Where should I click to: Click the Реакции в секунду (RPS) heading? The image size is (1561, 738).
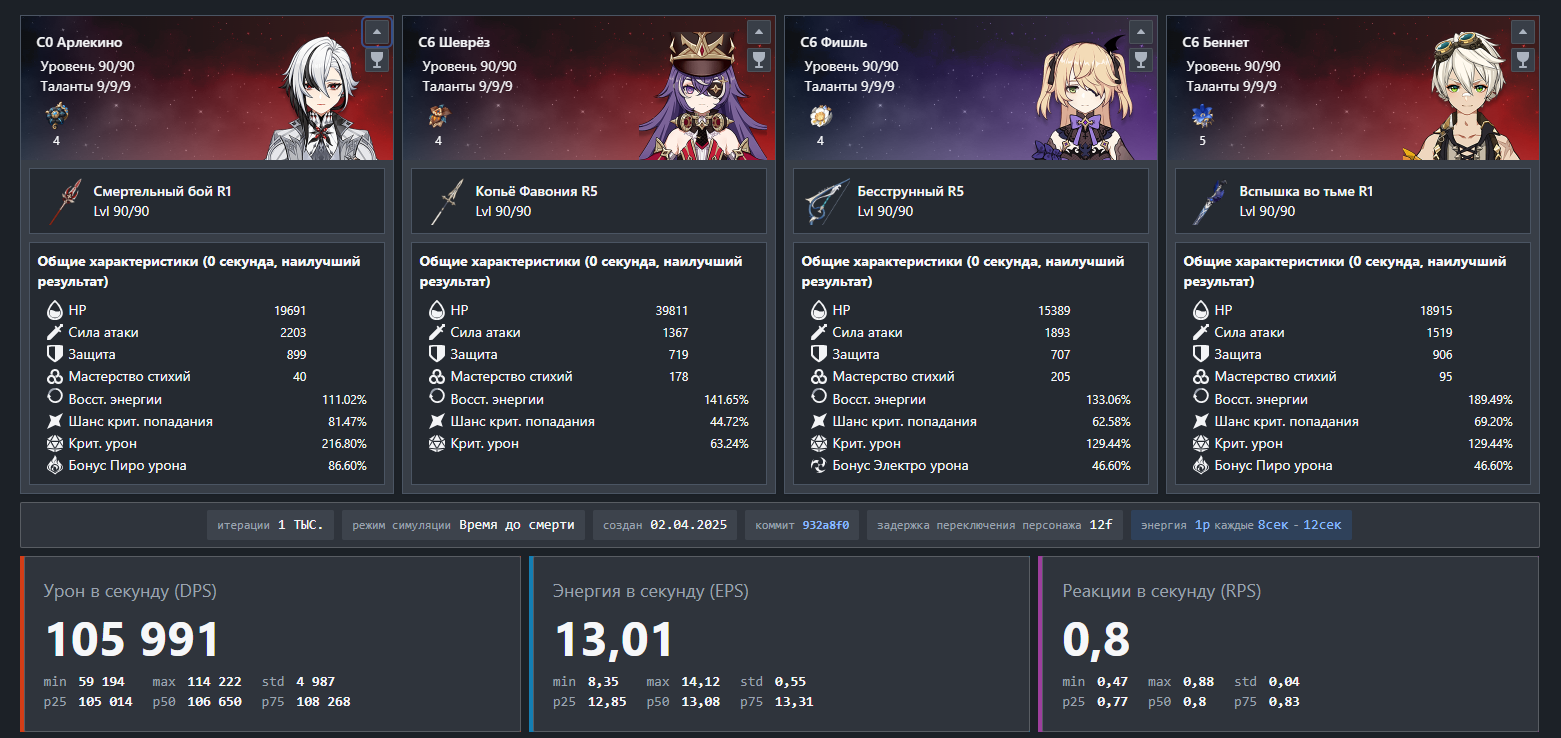pos(1162,591)
